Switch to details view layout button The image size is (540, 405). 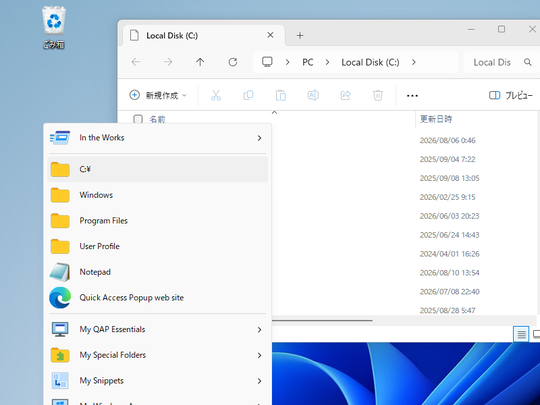(x=521, y=334)
